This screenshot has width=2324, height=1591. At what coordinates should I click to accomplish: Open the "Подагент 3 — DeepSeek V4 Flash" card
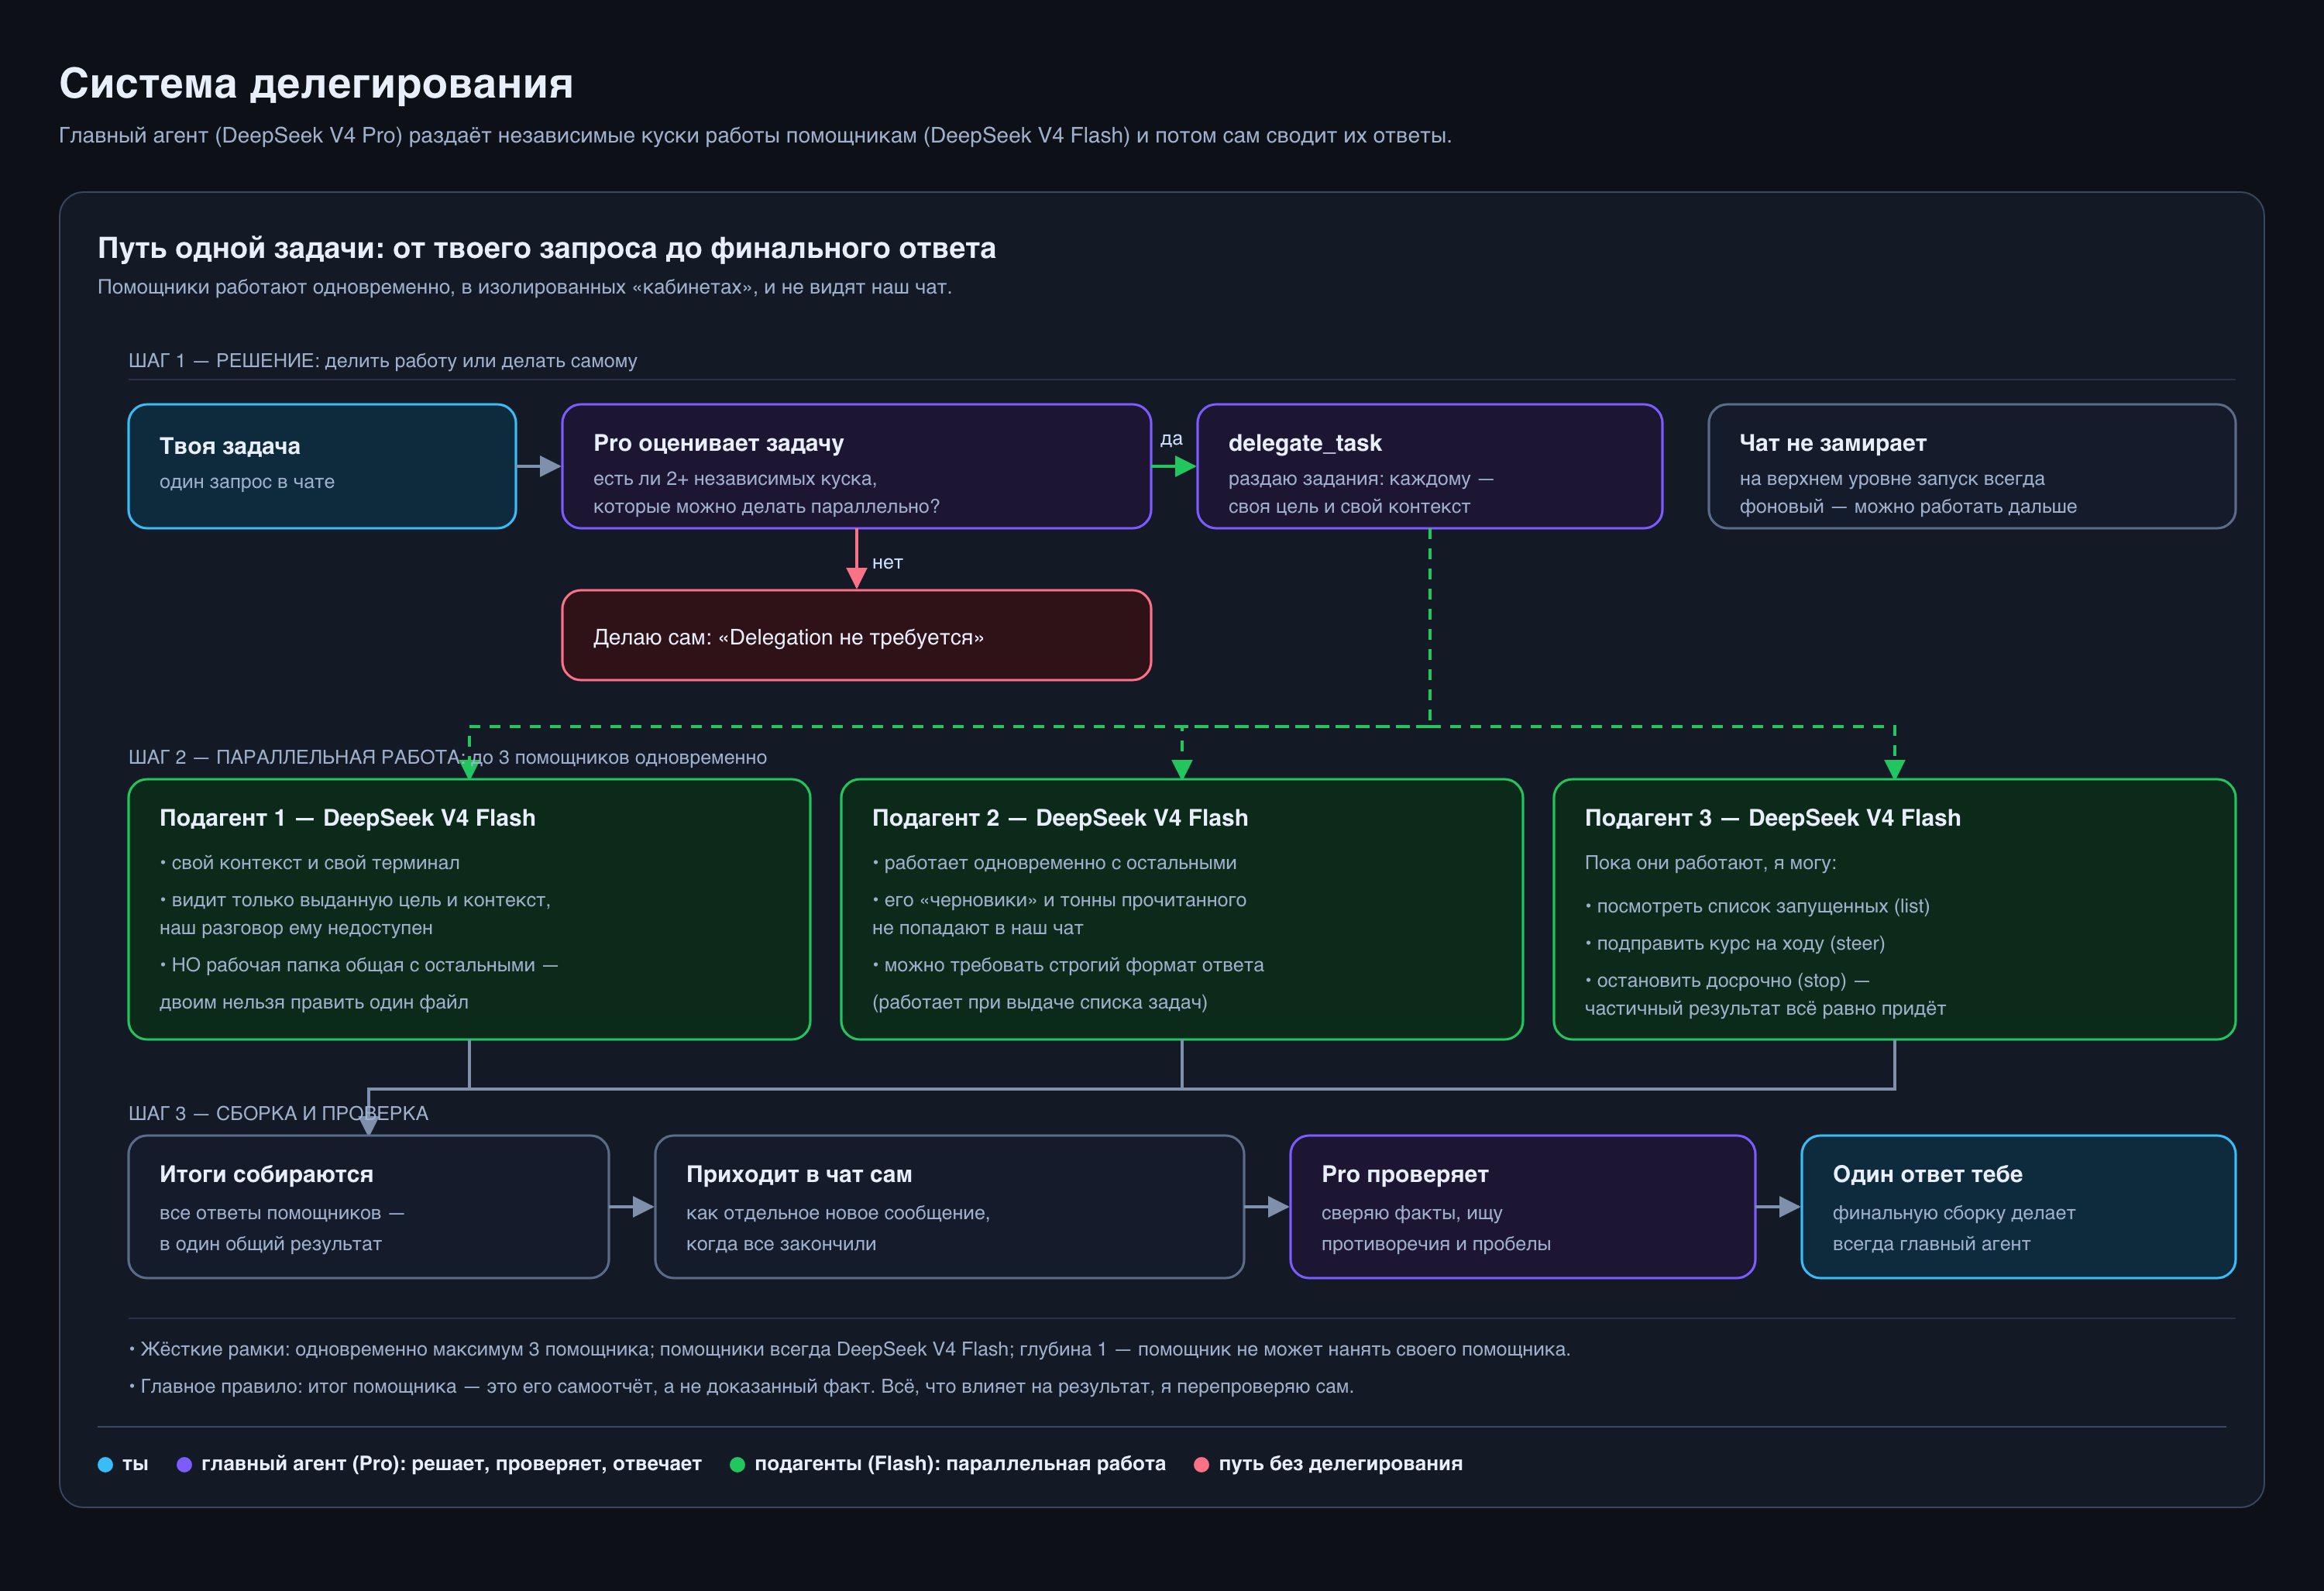click(1894, 909)
